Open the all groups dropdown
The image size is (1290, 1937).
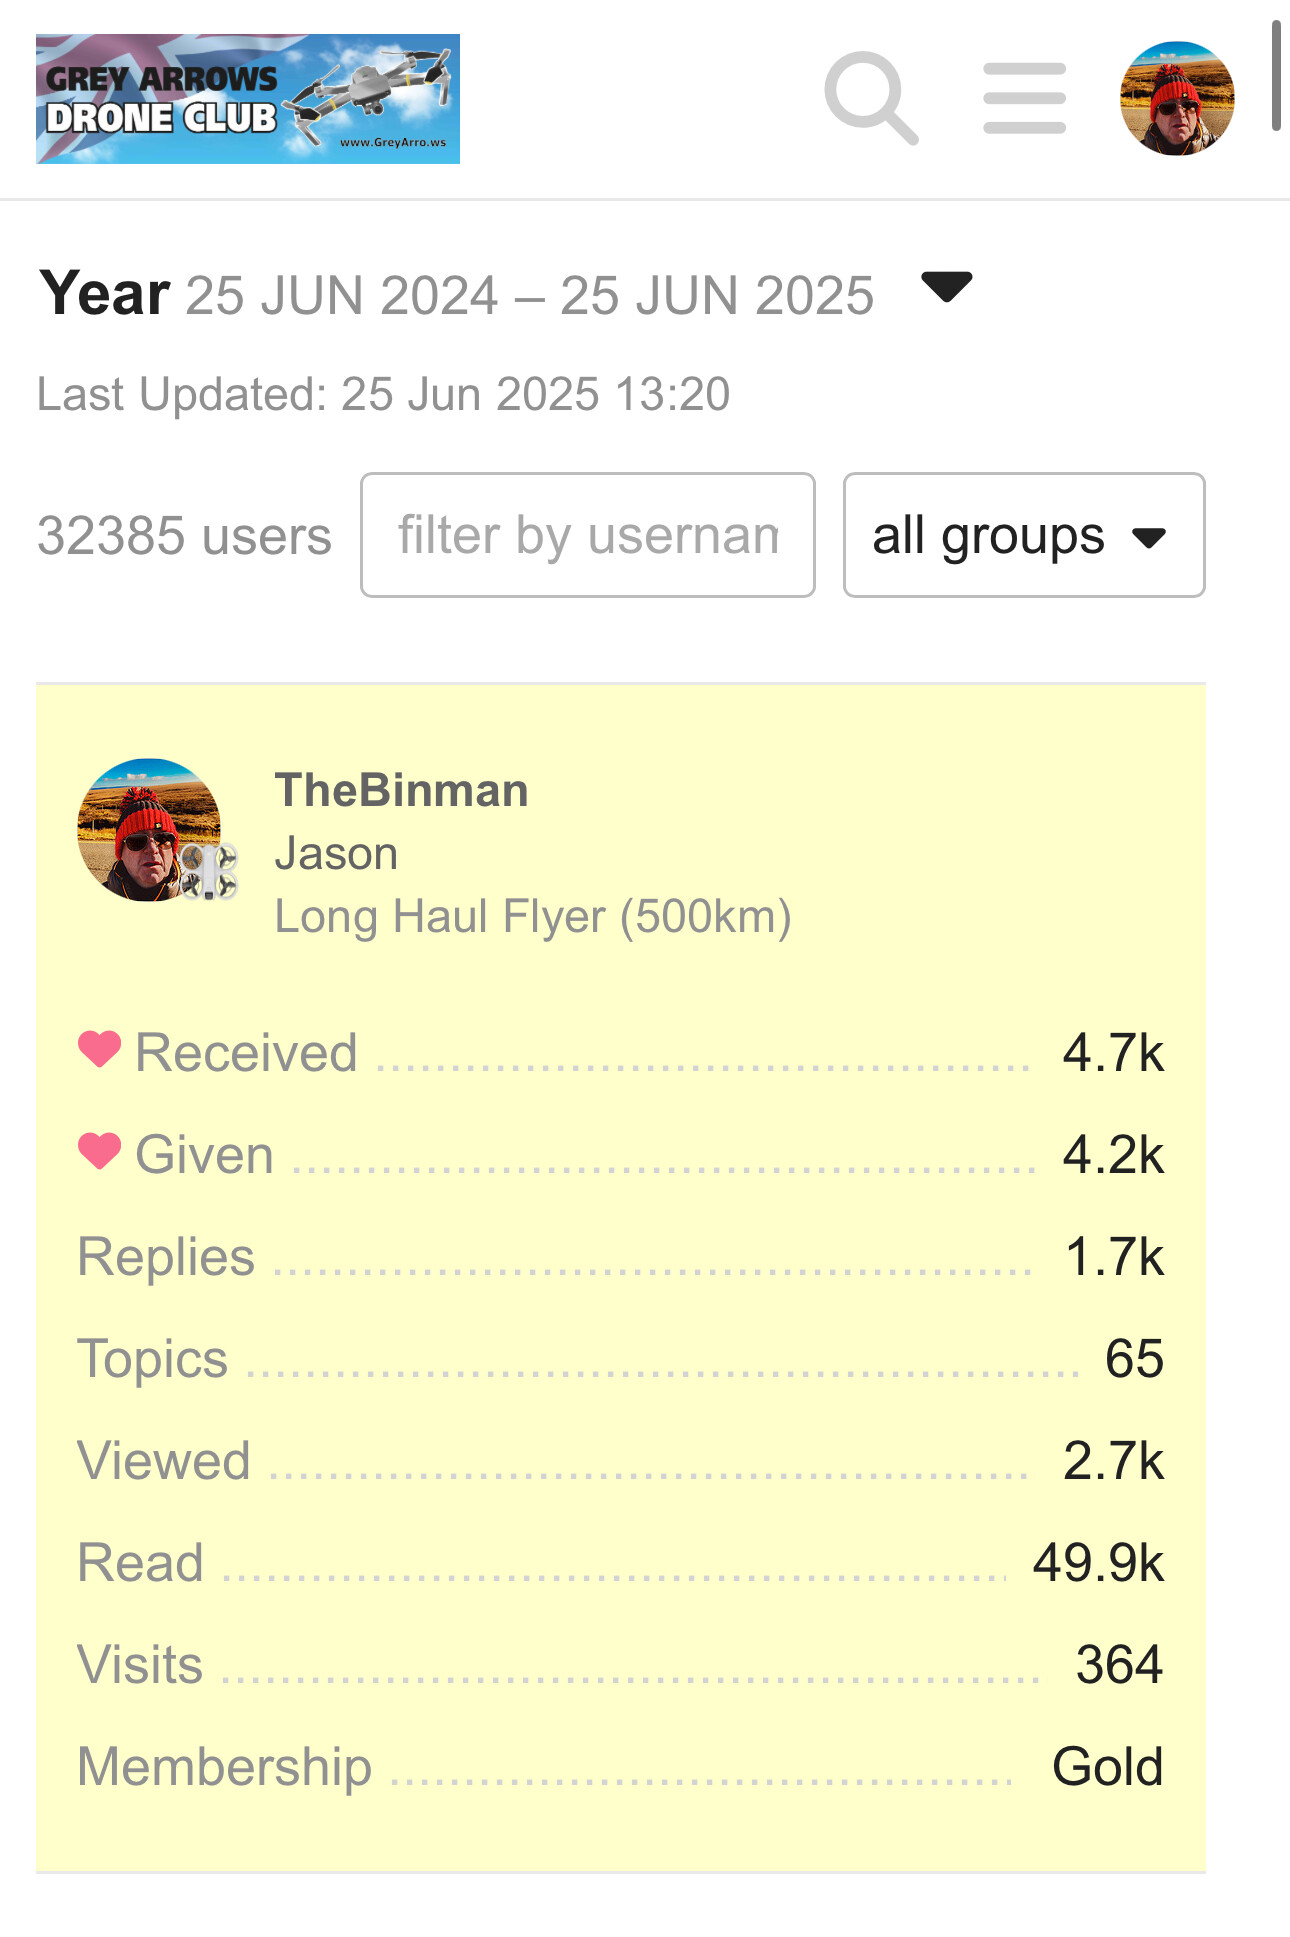(1024, 535)
